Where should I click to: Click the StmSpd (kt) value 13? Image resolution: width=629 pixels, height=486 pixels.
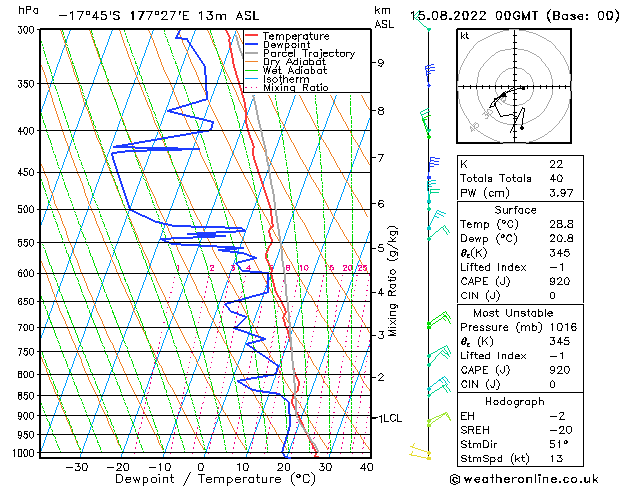[x=556, y=458]
